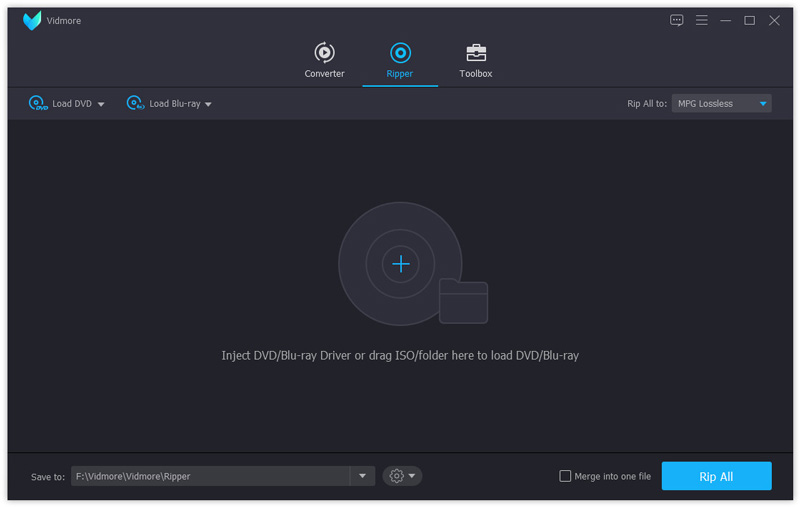Click the Rip All button
The image size is (800, 507).
pyautogui.click(x=716, y=476)
